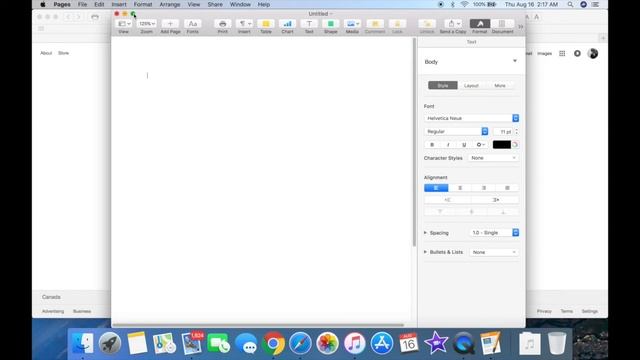The height and width of the screenshot is (360, 640).
Task: Click Images link in Safari window
Action: [544, 53]
